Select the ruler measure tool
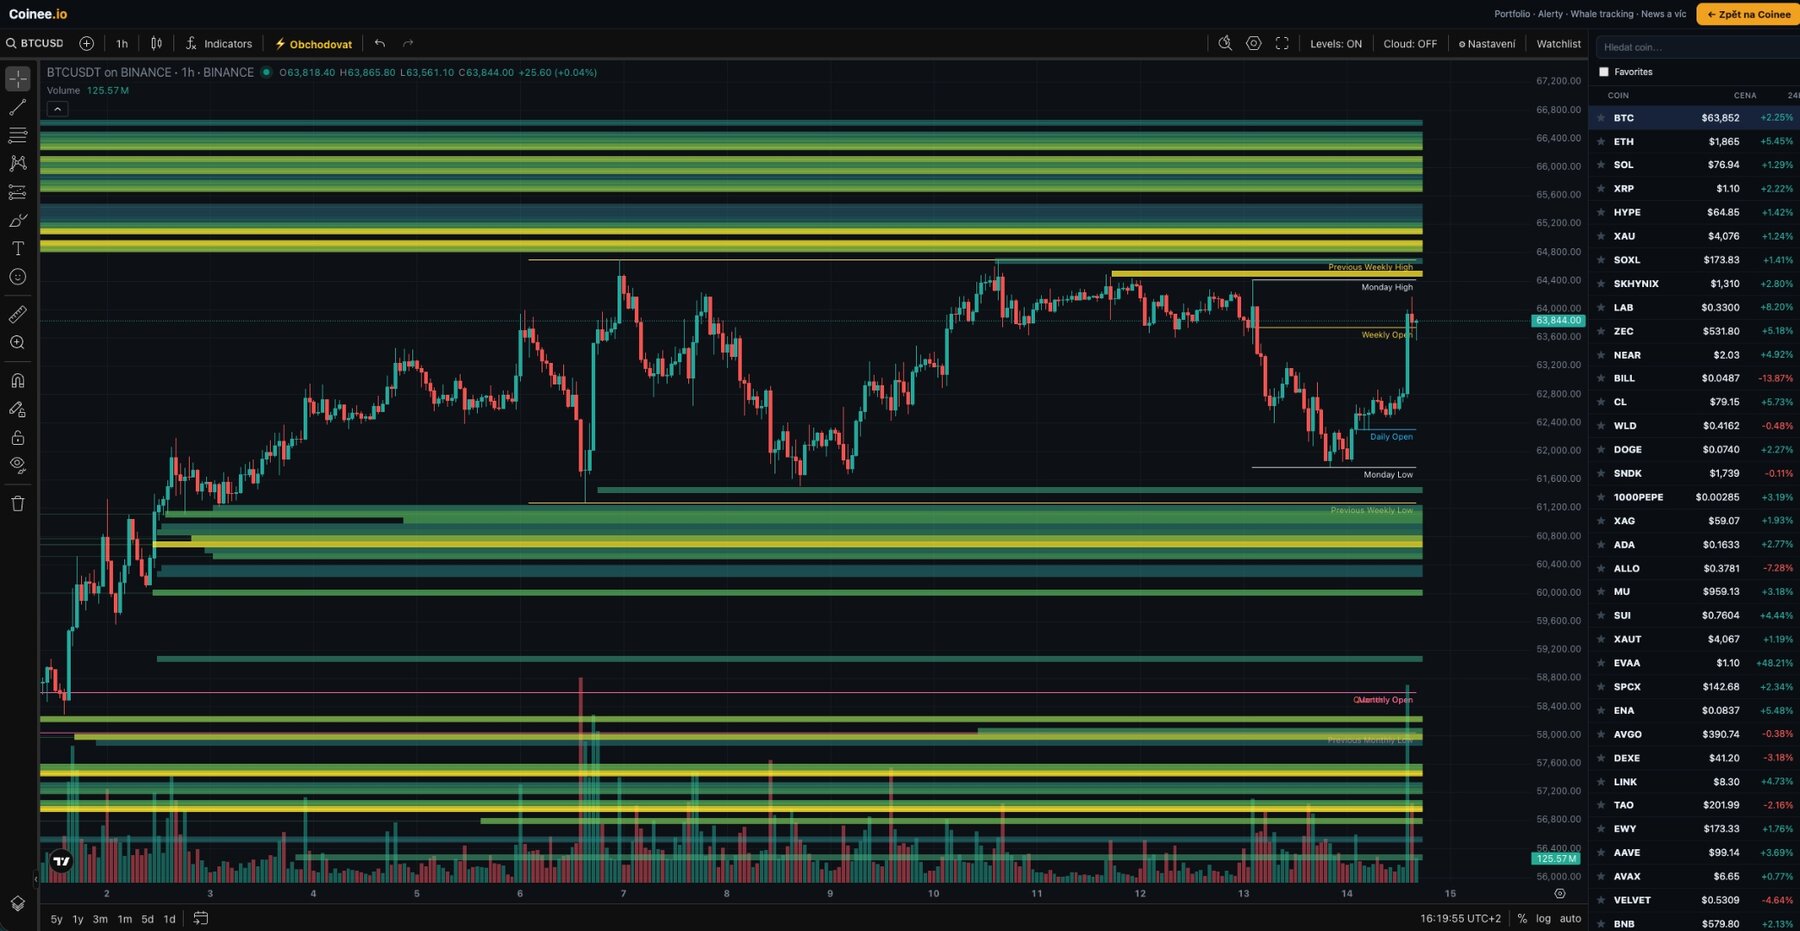Viewport: 1800px width, 931px height. (18, 314)
